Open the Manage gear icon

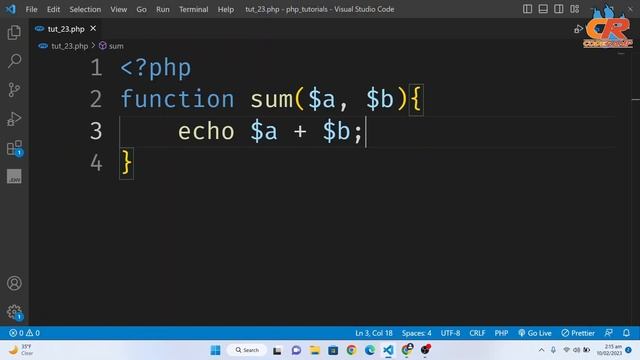pos(15,313)
